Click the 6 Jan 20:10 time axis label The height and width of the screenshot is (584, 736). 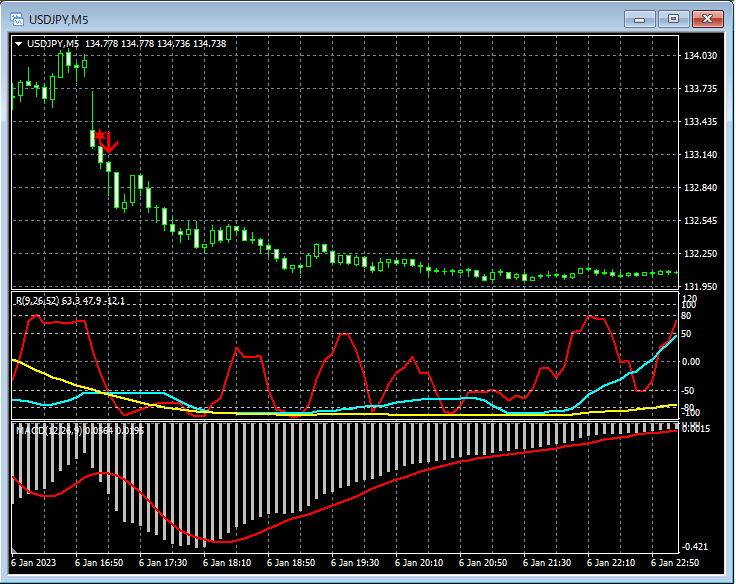[419, 562]
